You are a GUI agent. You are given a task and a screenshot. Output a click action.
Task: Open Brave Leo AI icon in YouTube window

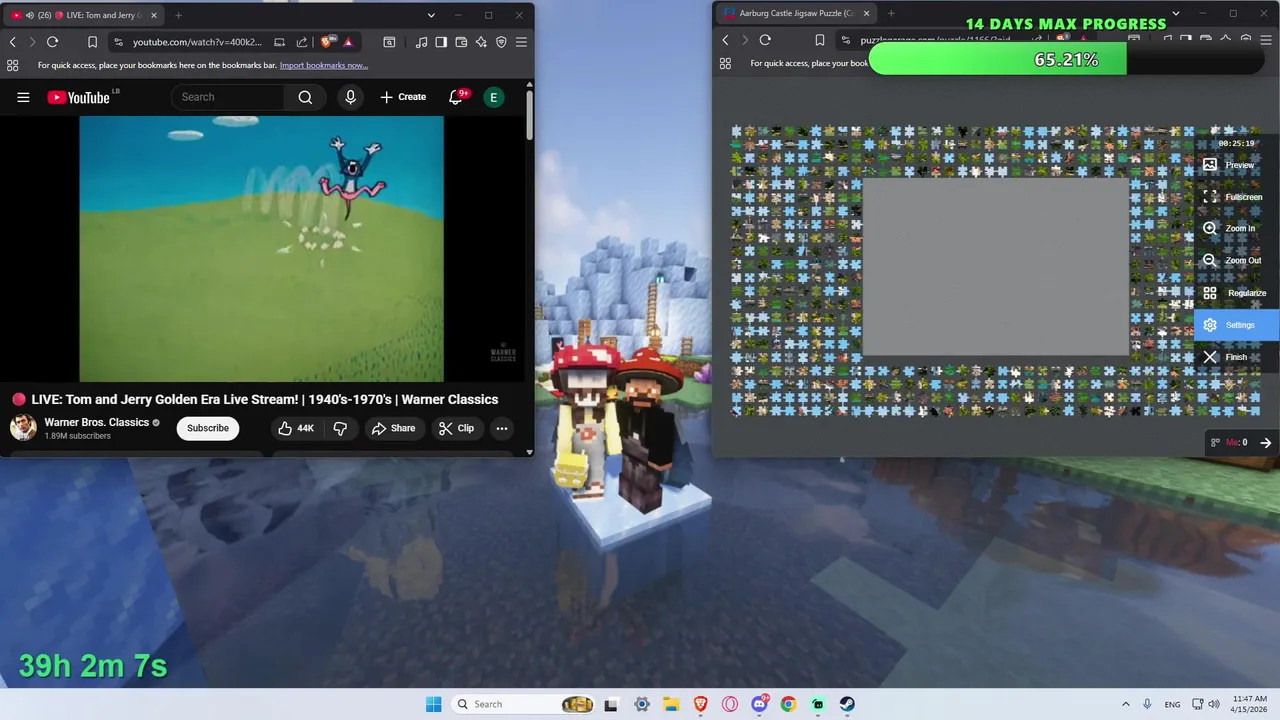point(481,42)
